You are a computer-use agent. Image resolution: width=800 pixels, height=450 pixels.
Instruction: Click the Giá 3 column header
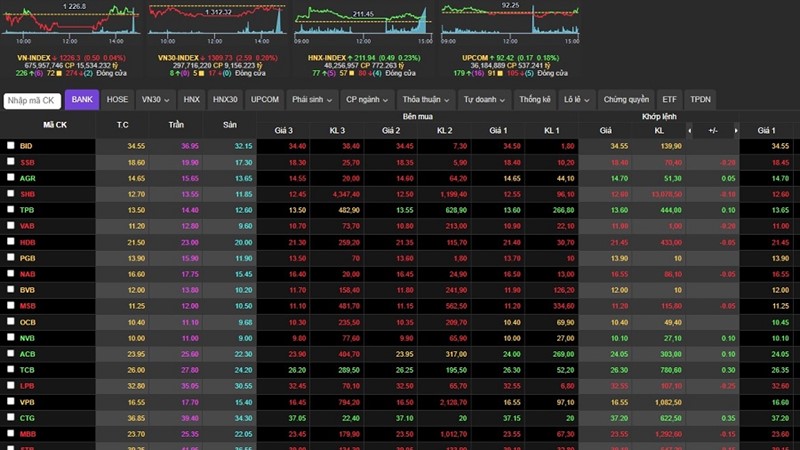[284, 131]
